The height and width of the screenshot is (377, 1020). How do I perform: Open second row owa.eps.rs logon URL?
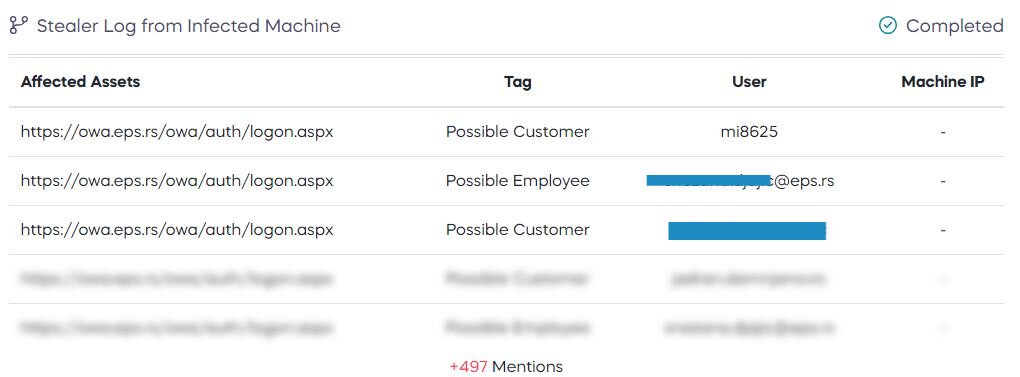[177, 181]
